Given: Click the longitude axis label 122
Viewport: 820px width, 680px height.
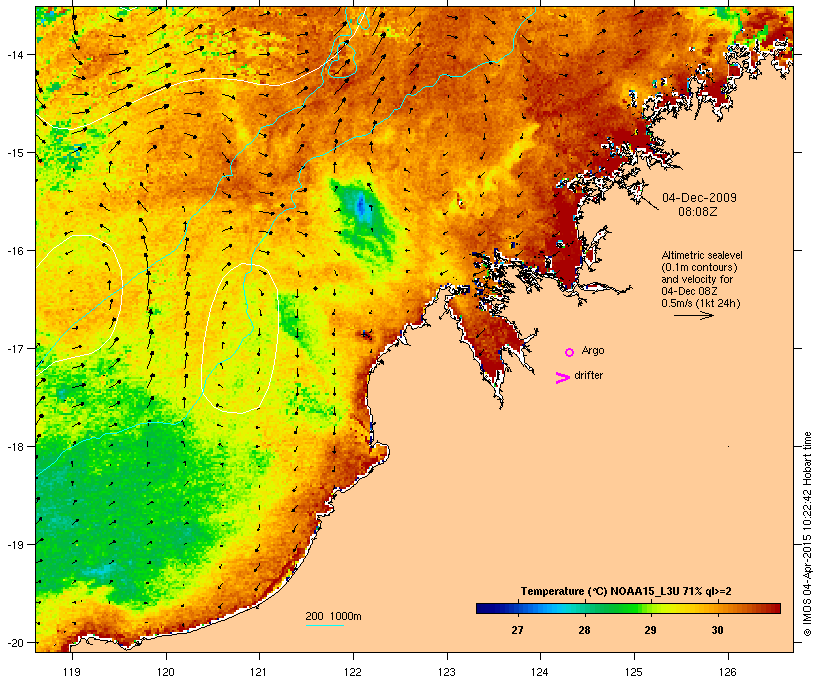Looking at the screenshot, I should pyautogui.click(x=353, y=672).
